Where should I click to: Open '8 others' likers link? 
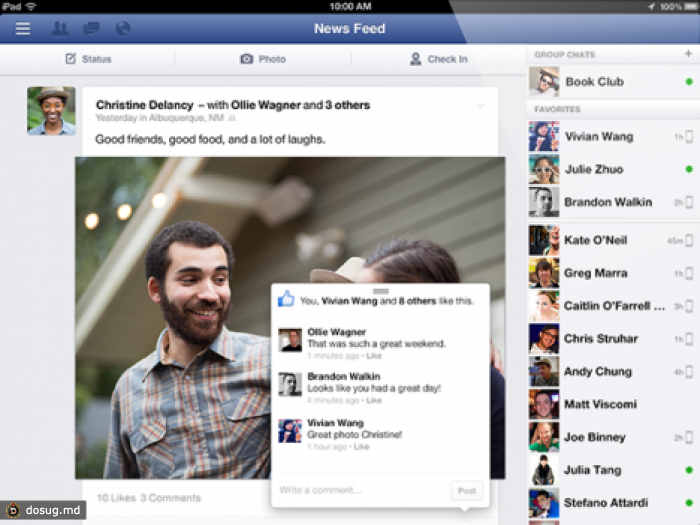click(417, 301)
